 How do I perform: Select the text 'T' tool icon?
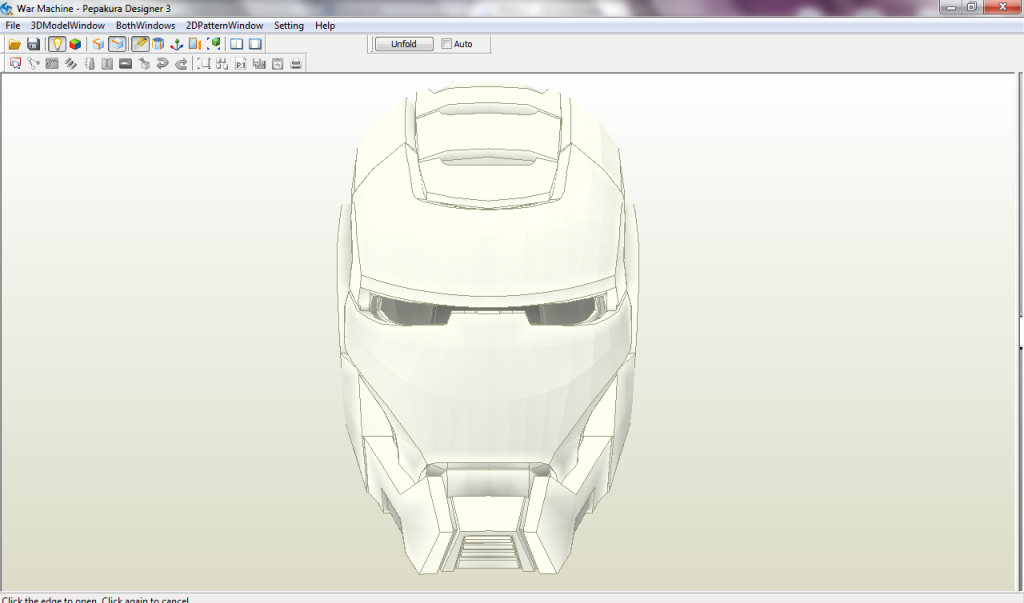click(107, 64)
